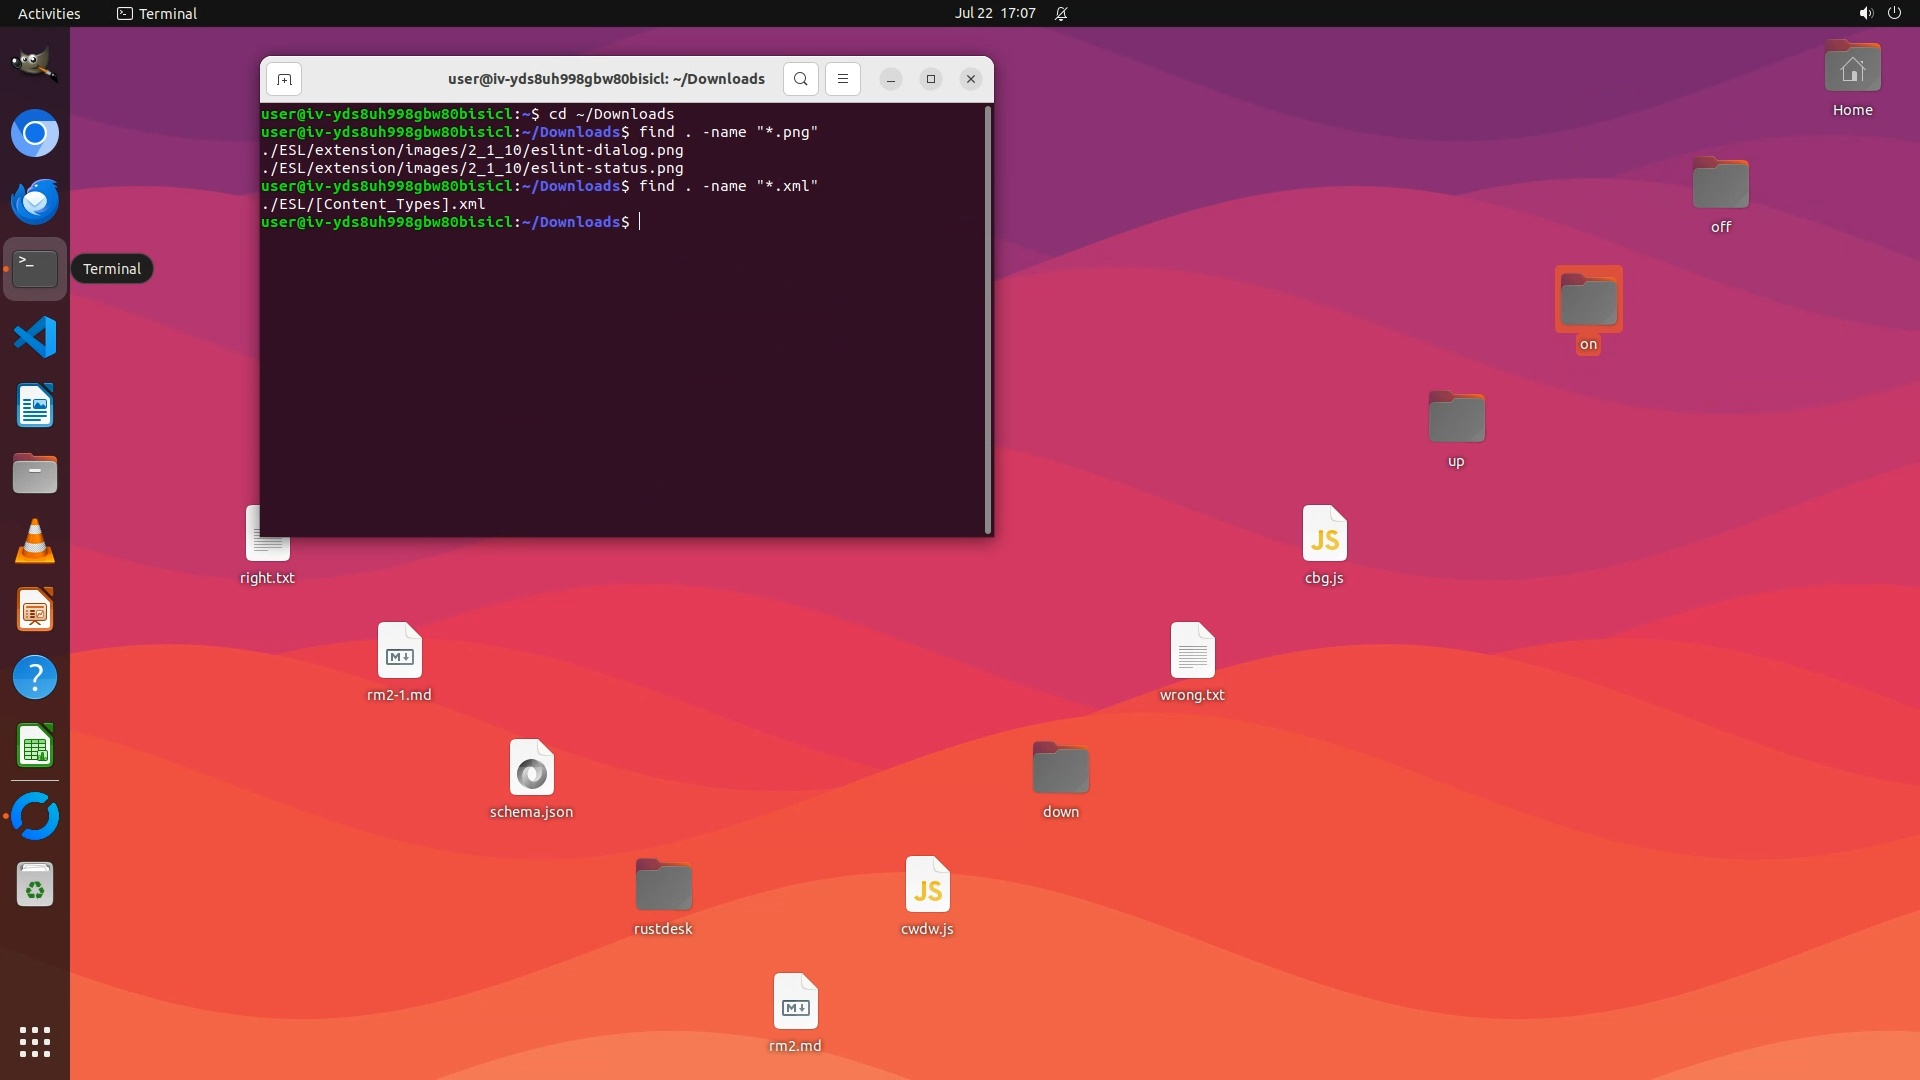Click the power icon in top bar
The image size is (1920, 1080).
[1894, 13]
